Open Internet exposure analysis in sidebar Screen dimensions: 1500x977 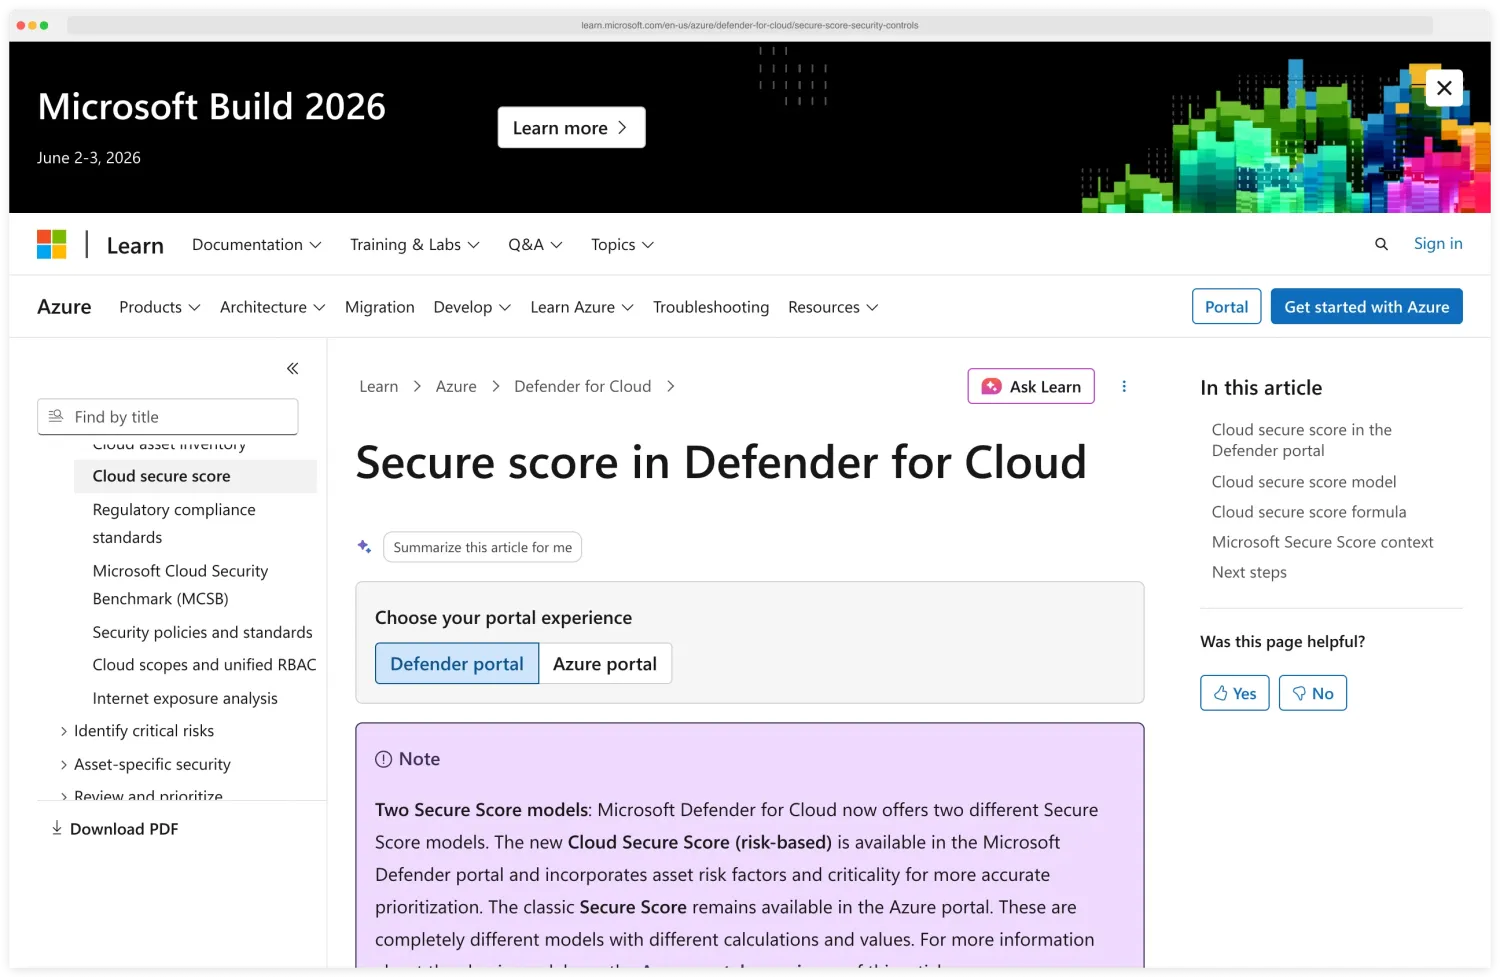pyautogui.click(x=185, y=699)
